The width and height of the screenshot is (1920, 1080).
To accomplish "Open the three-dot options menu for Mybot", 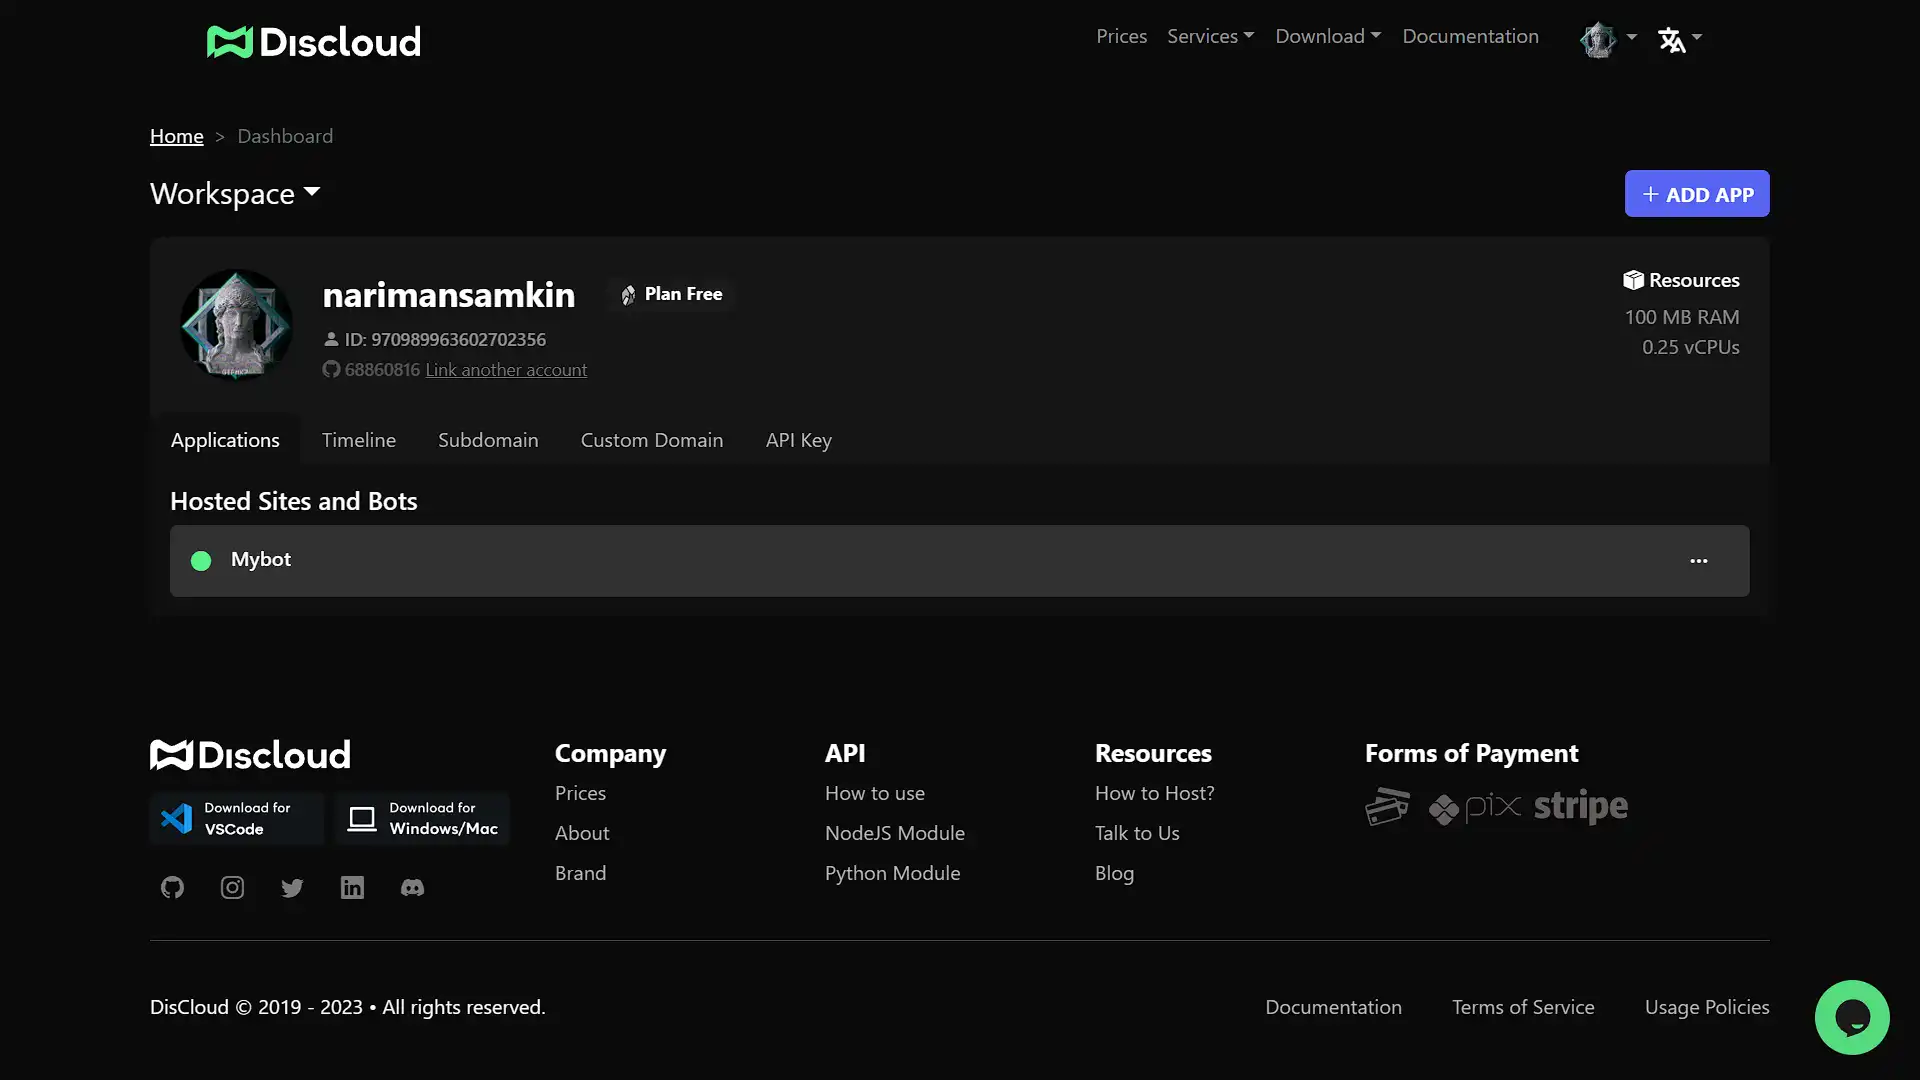I will [x=1699, y=561].
